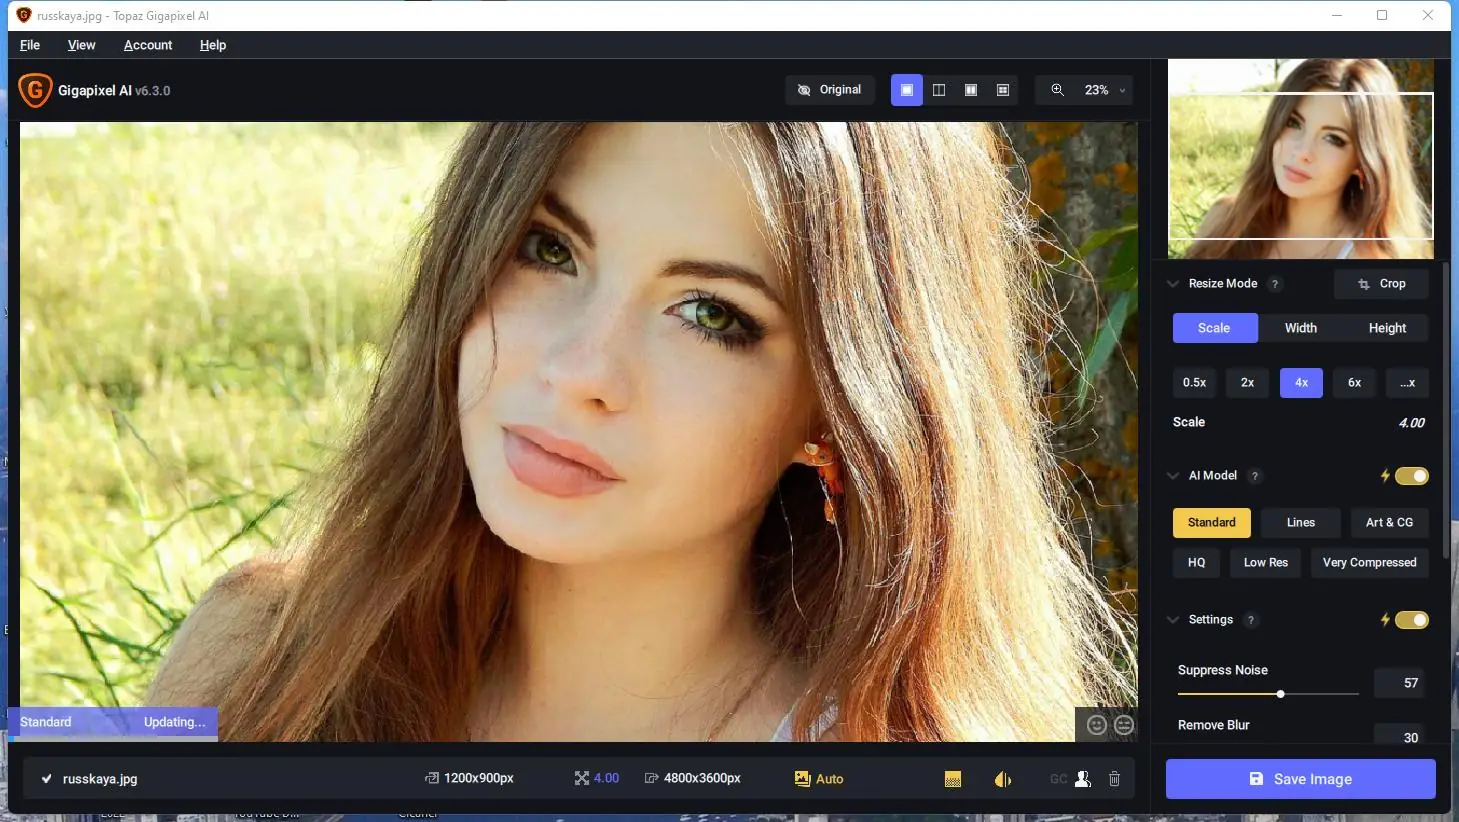Delete russkaya.jpg with the trash icon
Viewport: 1459px width, 822px height.
coord(1115,779)
